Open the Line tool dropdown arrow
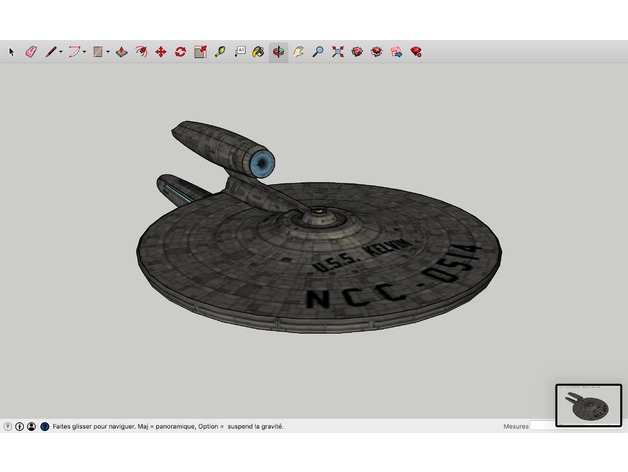The image size is (628, 472). (x=61, y=52)
